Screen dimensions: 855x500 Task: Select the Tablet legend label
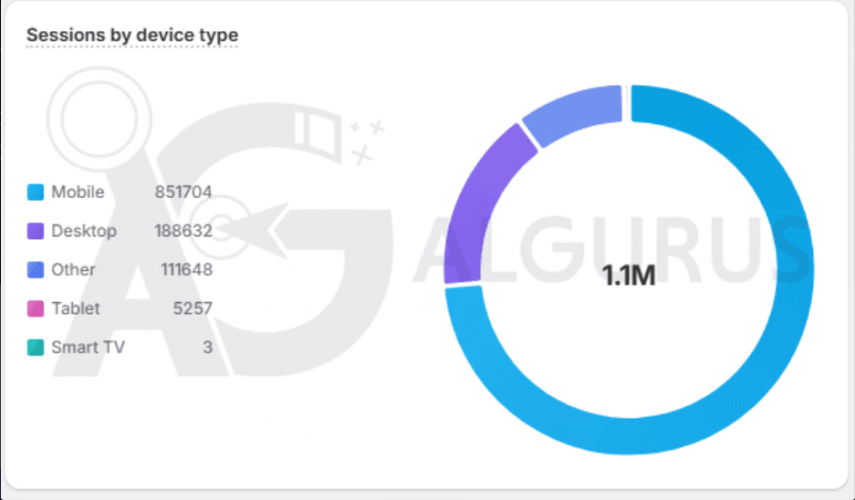pos(76,309)
